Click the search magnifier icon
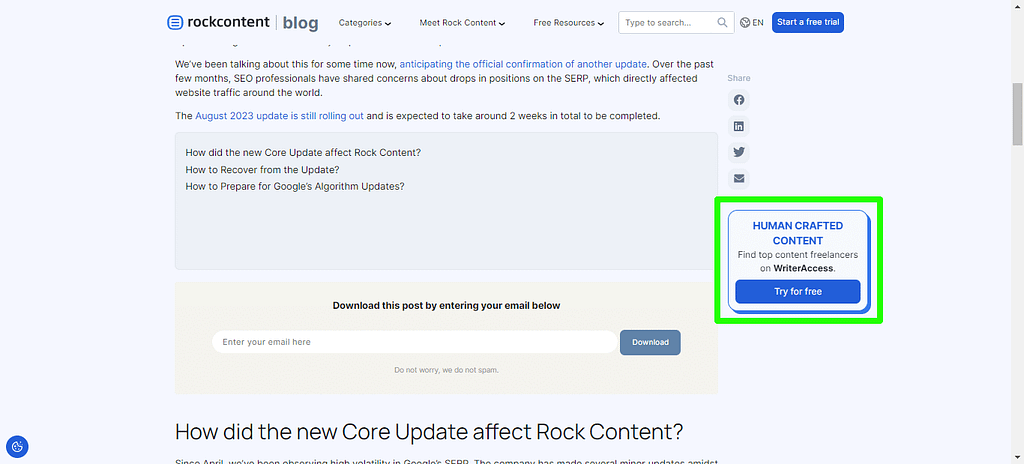The width and height of the screenshot is (1024, 464). pos(722,22)
